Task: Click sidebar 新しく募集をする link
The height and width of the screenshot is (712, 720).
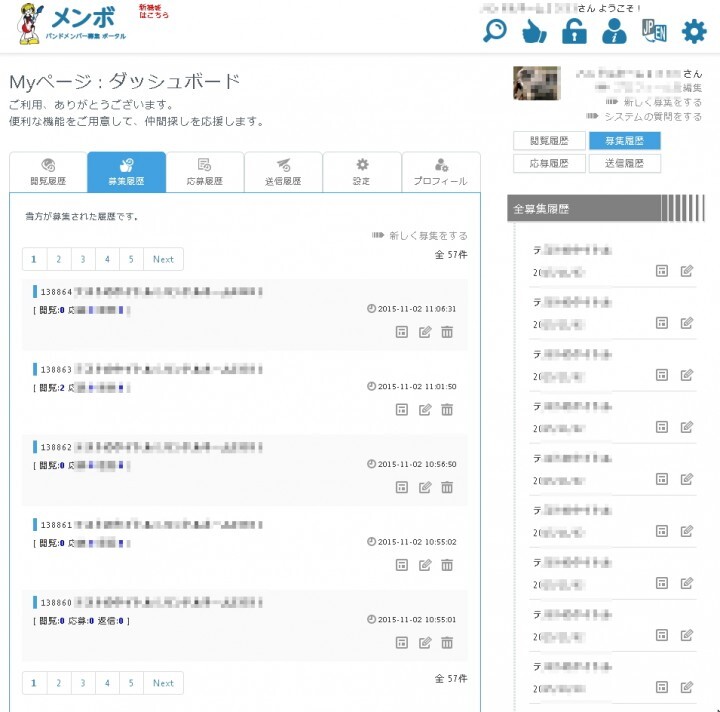Action: 654,102
